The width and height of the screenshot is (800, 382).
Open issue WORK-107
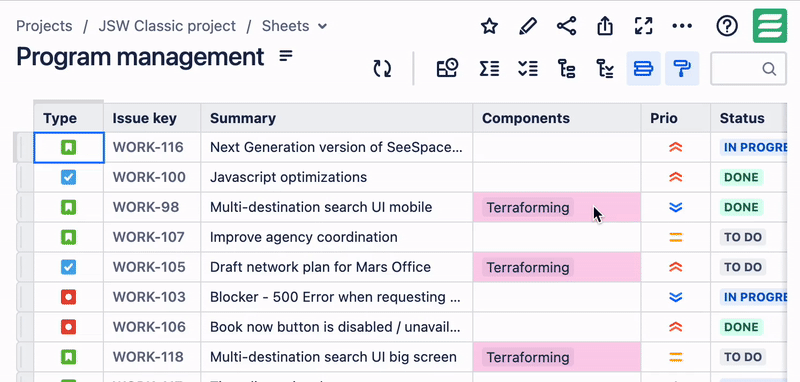tap(148, 237)
